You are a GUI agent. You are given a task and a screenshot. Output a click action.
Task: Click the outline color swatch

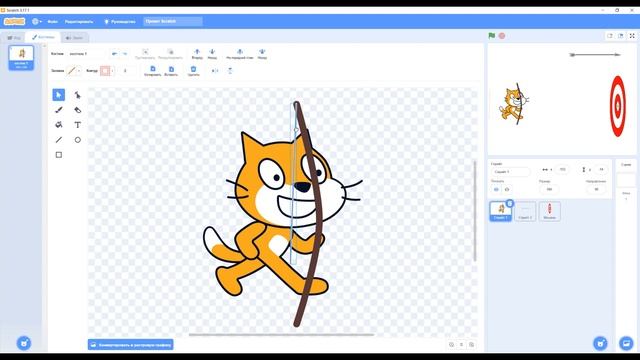105,71
